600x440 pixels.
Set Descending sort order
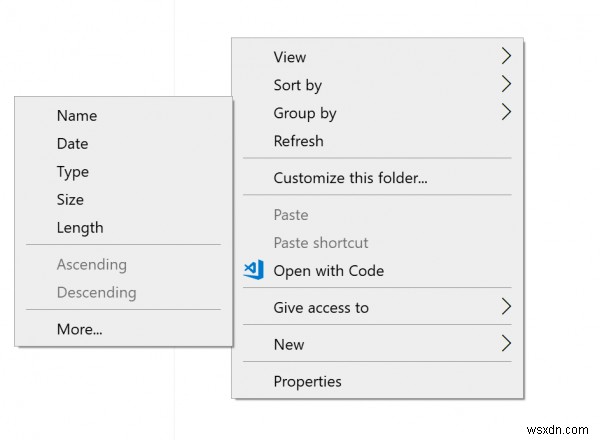pos(96,293)
